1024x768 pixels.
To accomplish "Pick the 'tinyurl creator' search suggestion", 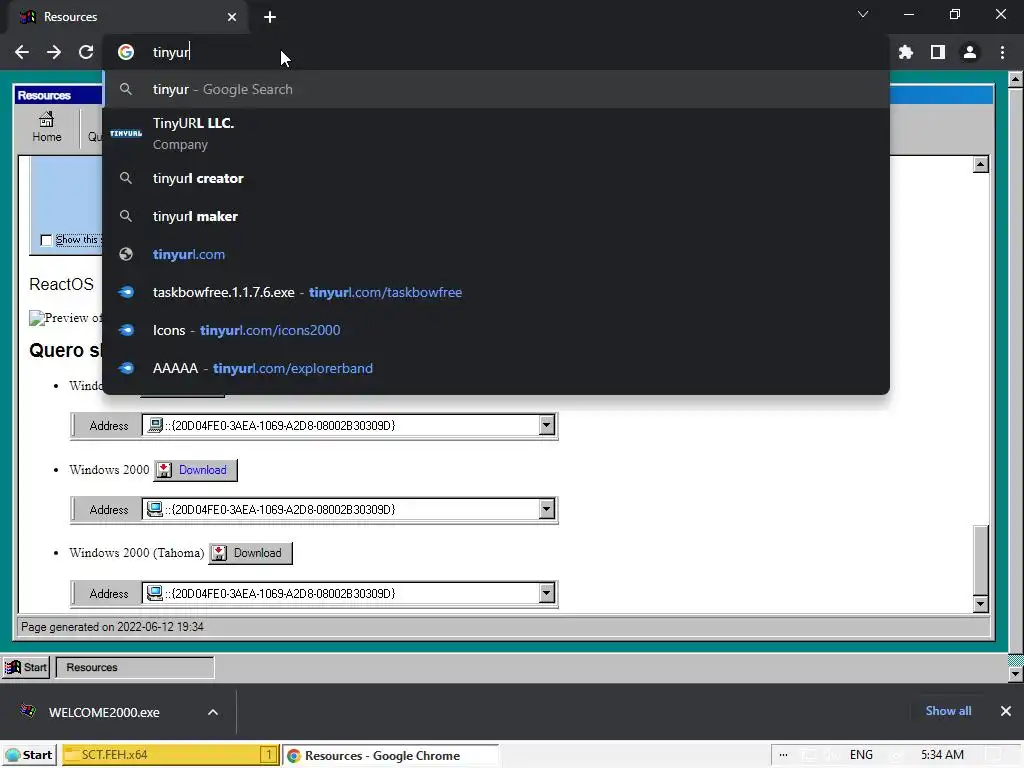I will click(496, 178).
